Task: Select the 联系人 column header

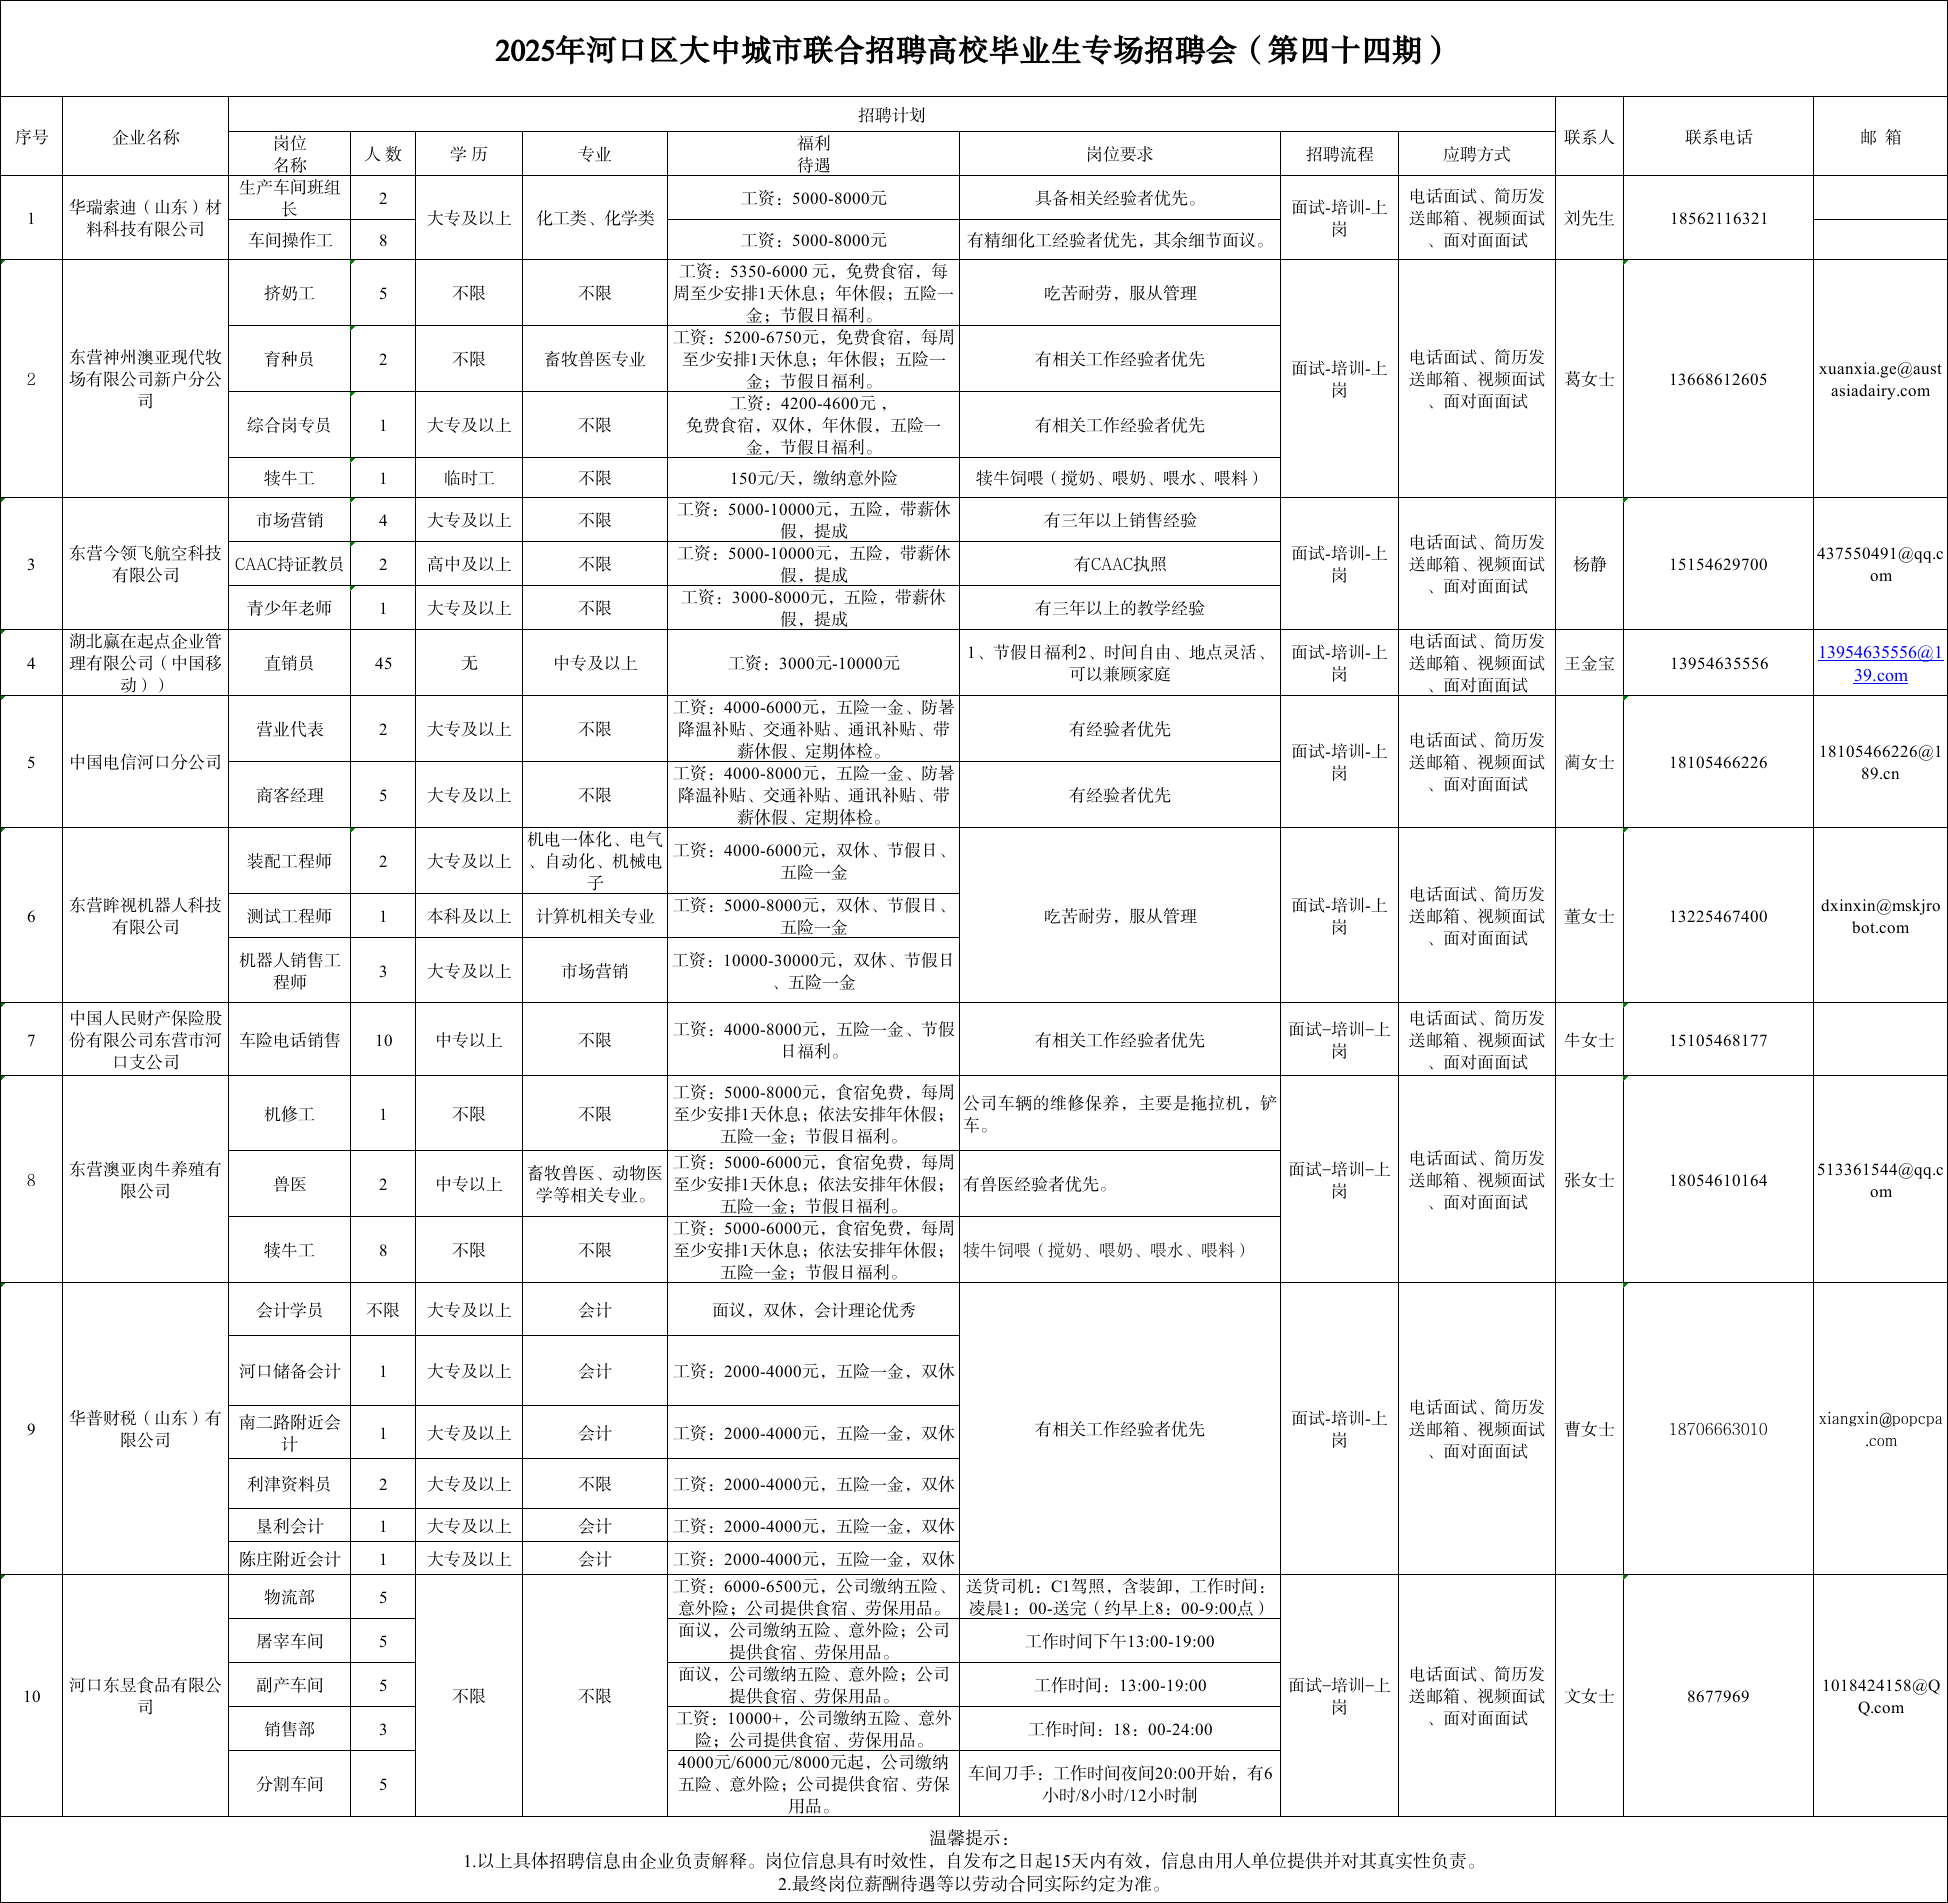Action: [1589, 137]
